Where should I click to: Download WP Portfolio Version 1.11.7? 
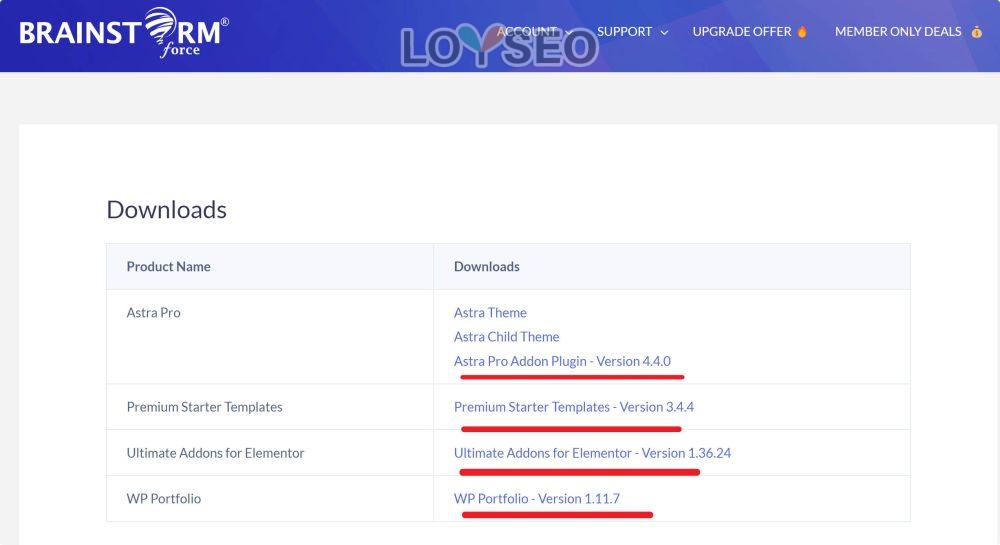tap(536, 498)
